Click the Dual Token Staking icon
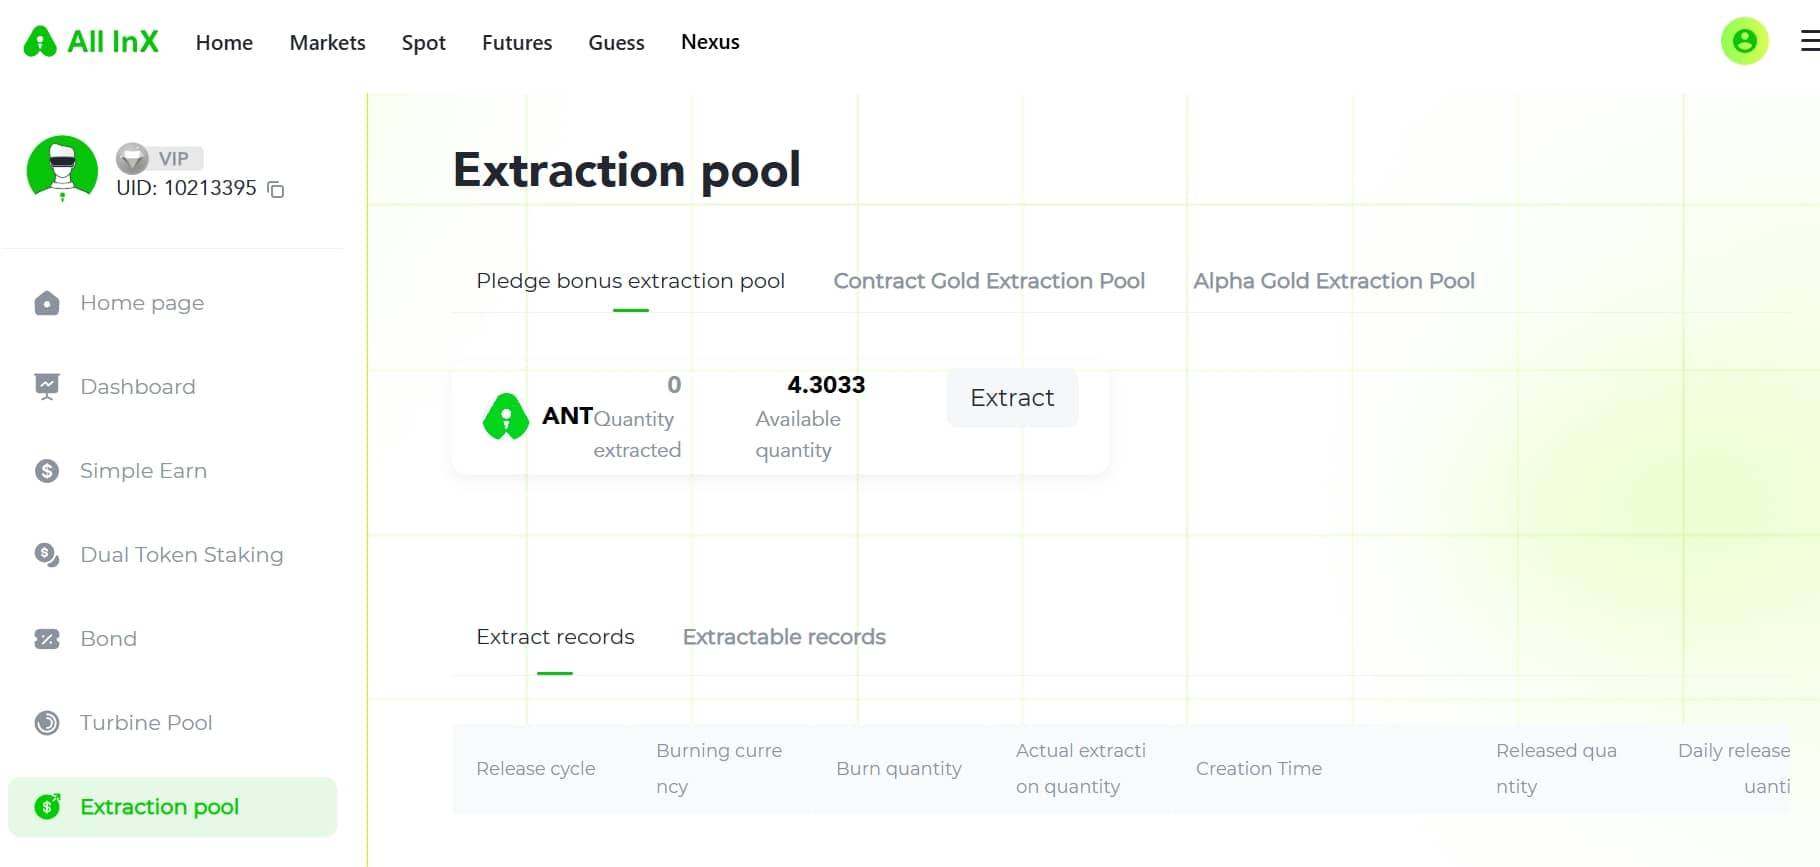The width and height of the screenshot is (1820, 867). [47, 555]
